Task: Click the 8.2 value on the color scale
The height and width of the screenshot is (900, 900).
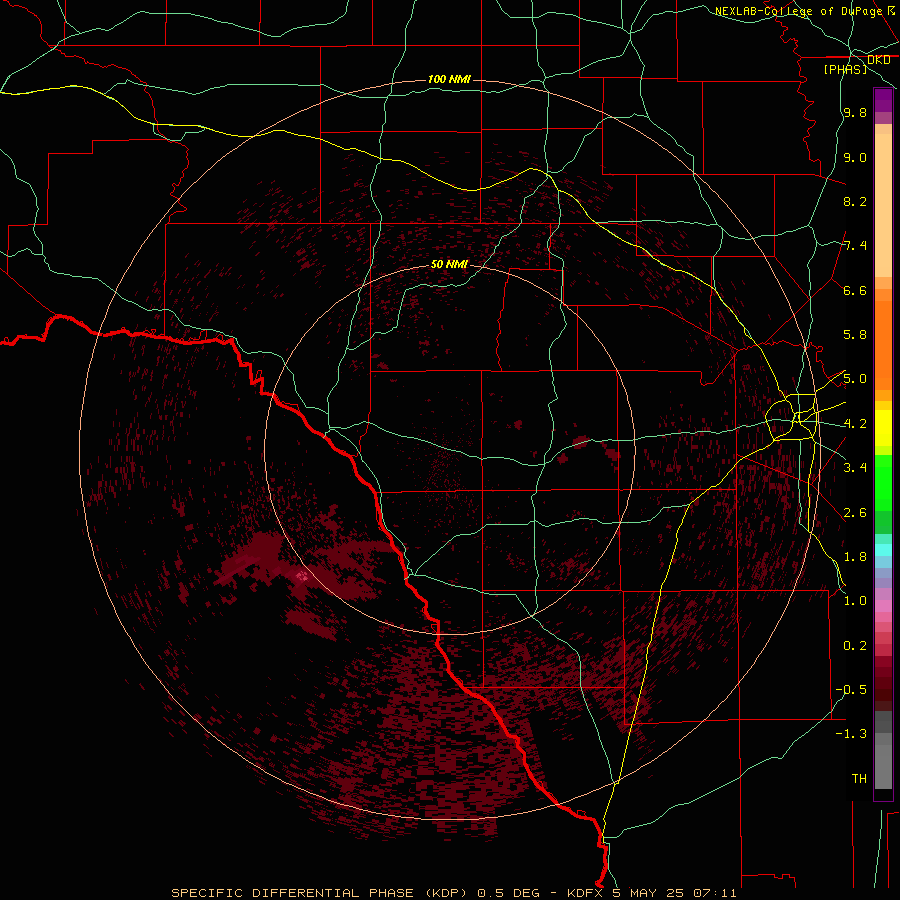Action: (855, 201)
